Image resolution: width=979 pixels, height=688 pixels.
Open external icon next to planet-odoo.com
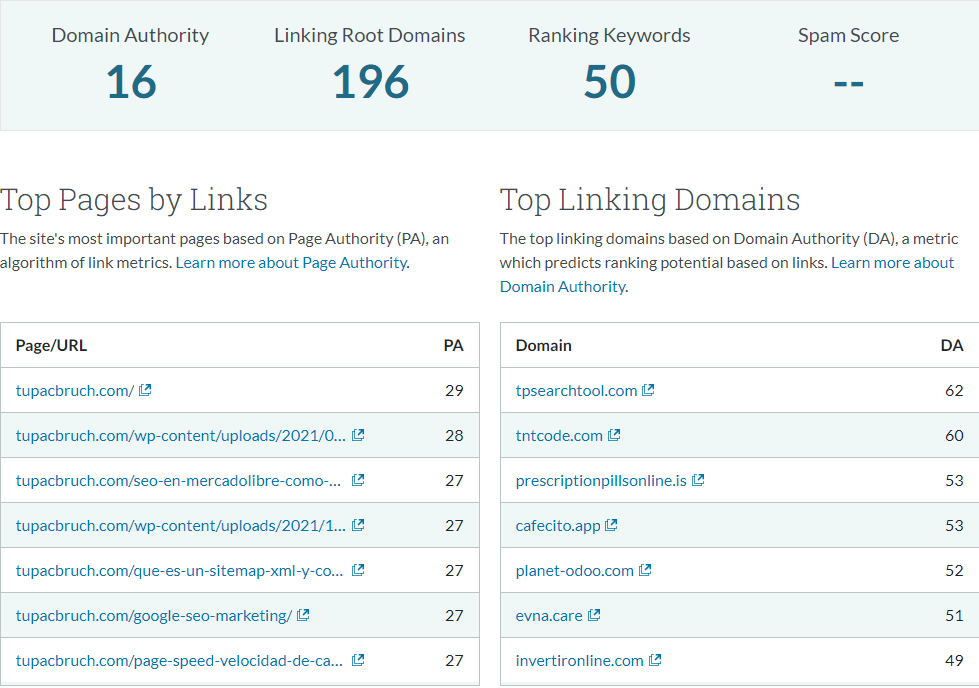(645, 570)
